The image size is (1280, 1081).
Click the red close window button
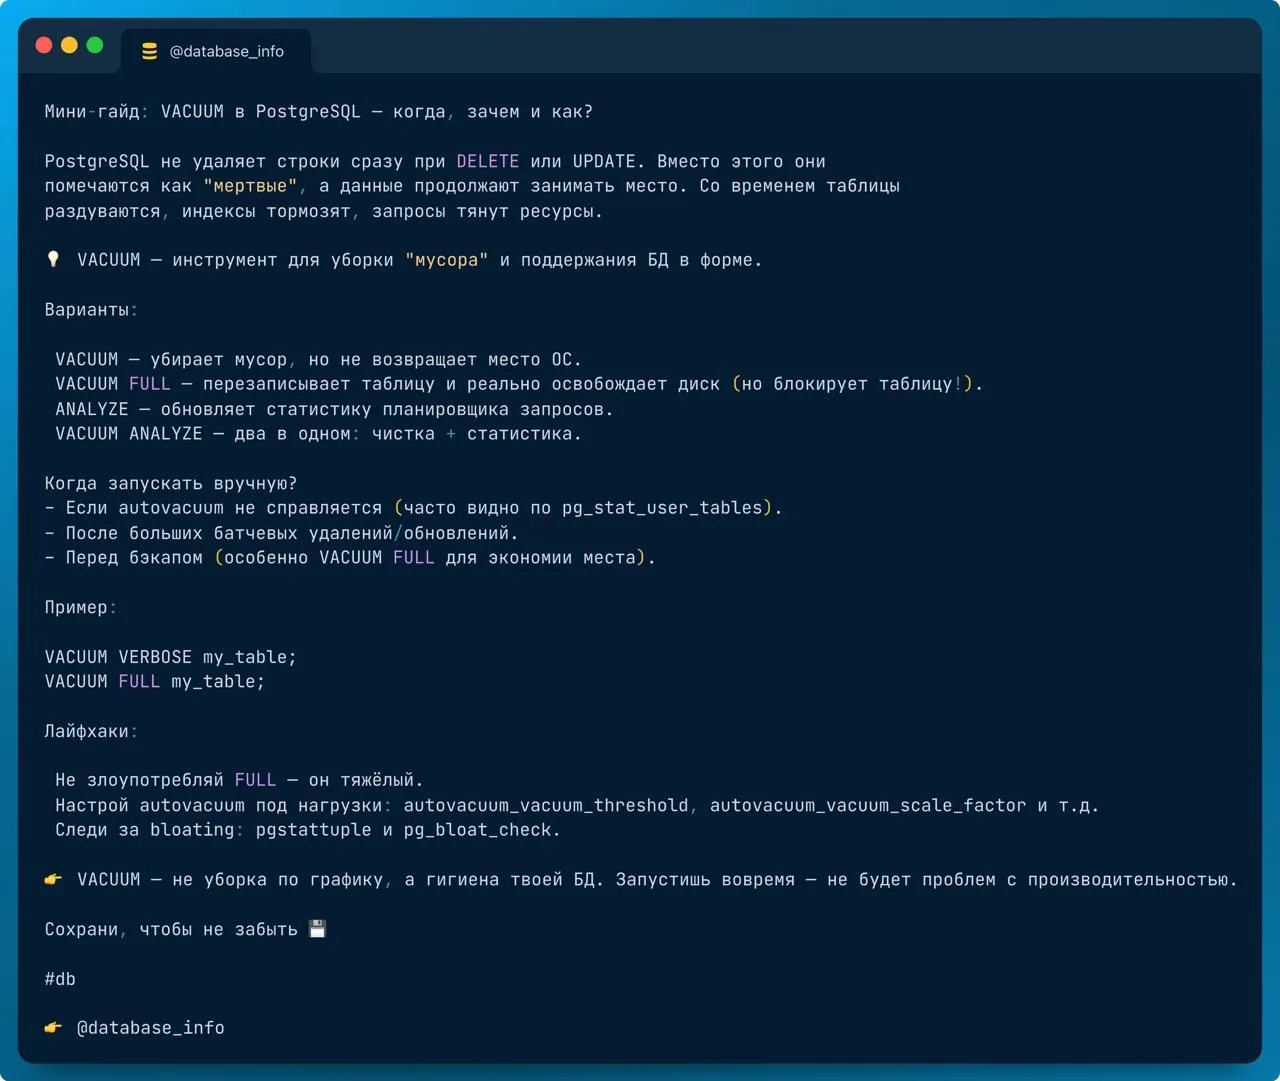44,45
